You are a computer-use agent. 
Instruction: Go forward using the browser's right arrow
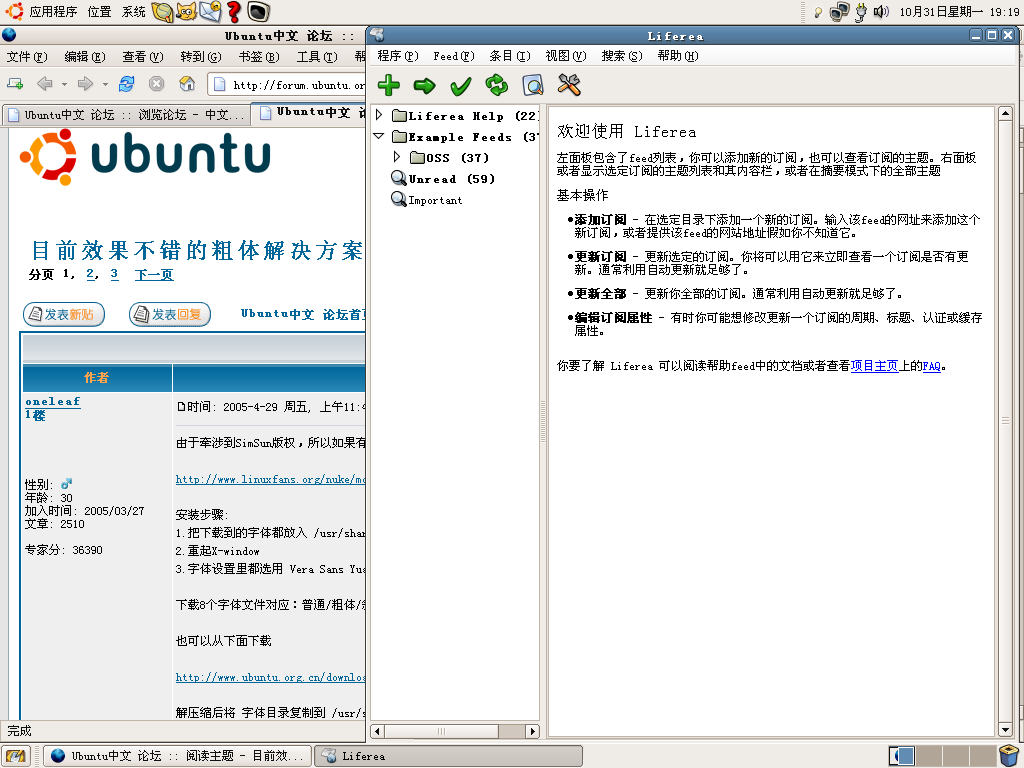[85, 84]
